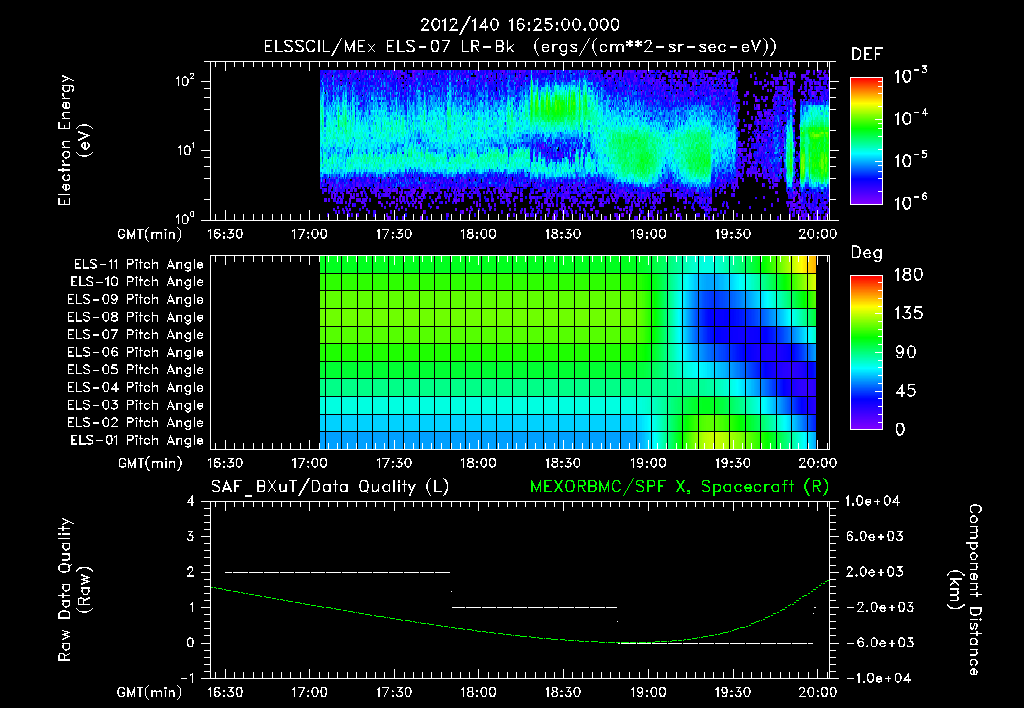Click the 6.0e+03 right axis value
Viewport: 1024px width, 708px height.
pyautogui.click(x=875, y=536)
